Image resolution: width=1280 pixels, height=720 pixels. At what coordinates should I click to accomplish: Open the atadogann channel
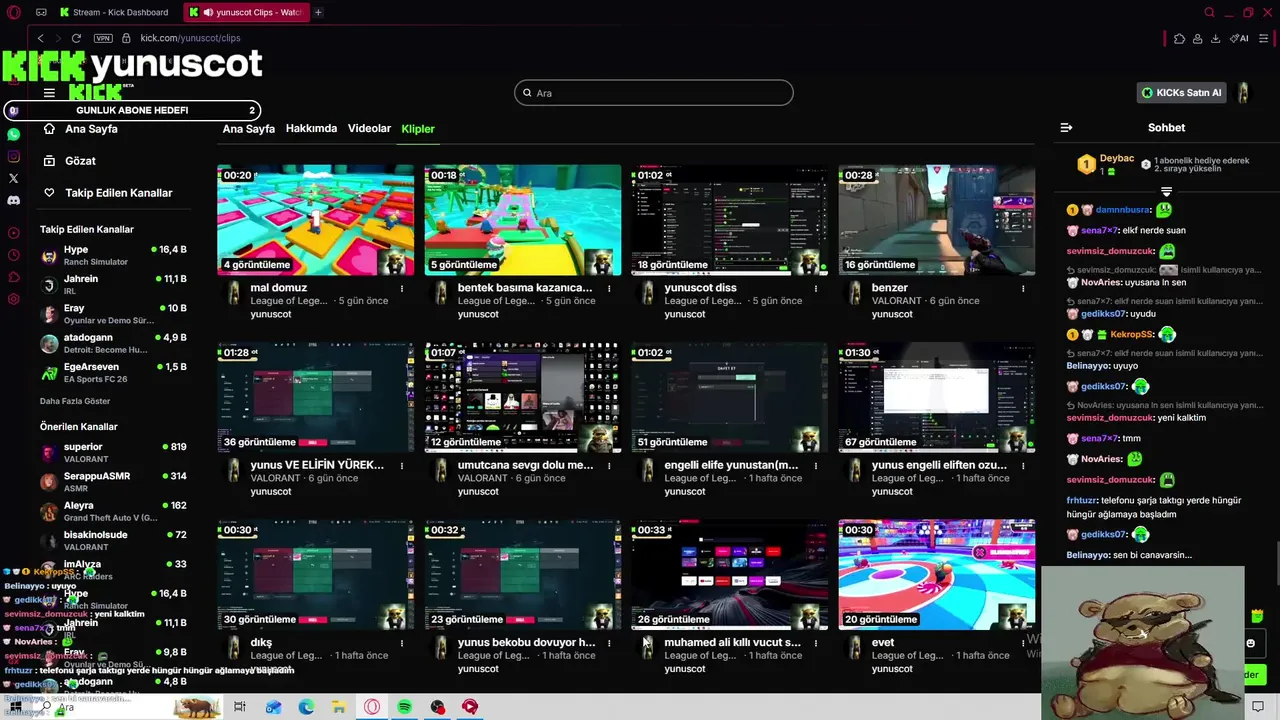pyautogui.click(x=113, y=344)
